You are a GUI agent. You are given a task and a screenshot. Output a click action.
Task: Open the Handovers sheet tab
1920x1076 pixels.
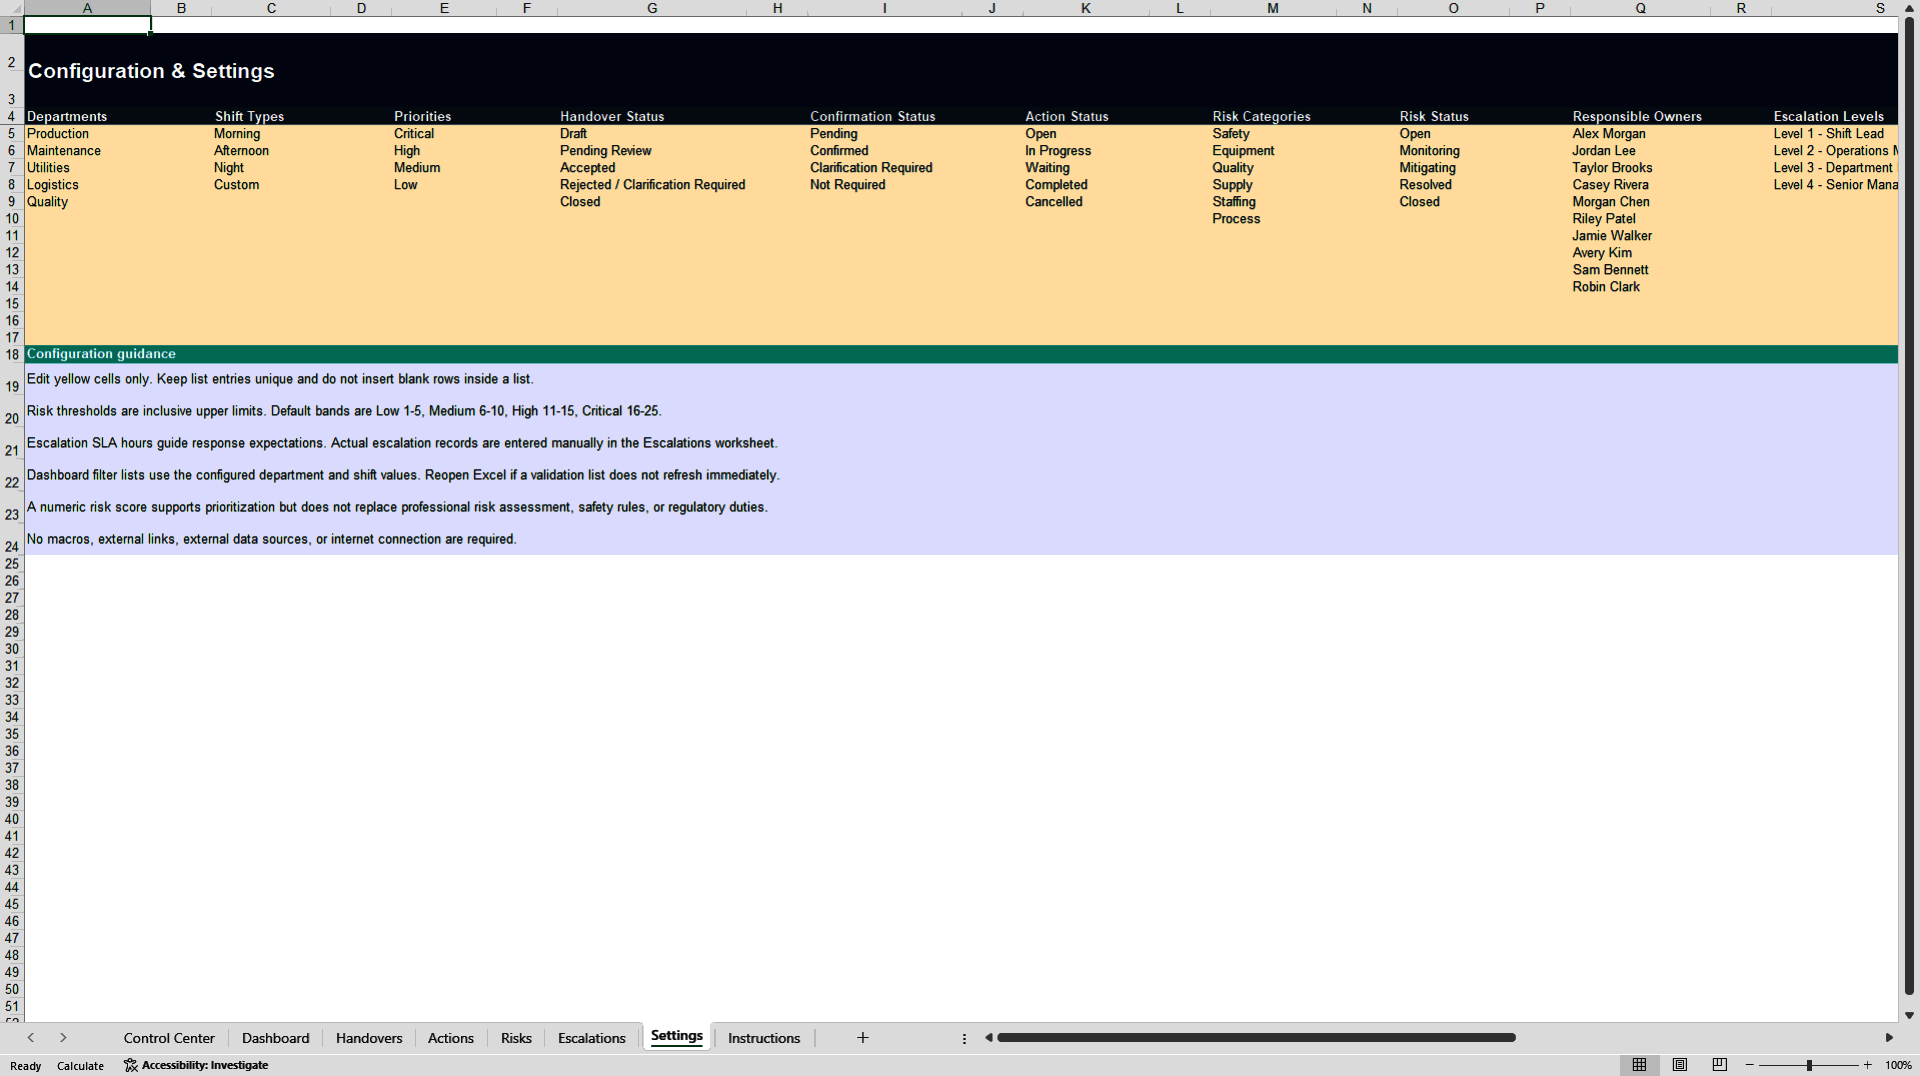(x=369, y=1038)
